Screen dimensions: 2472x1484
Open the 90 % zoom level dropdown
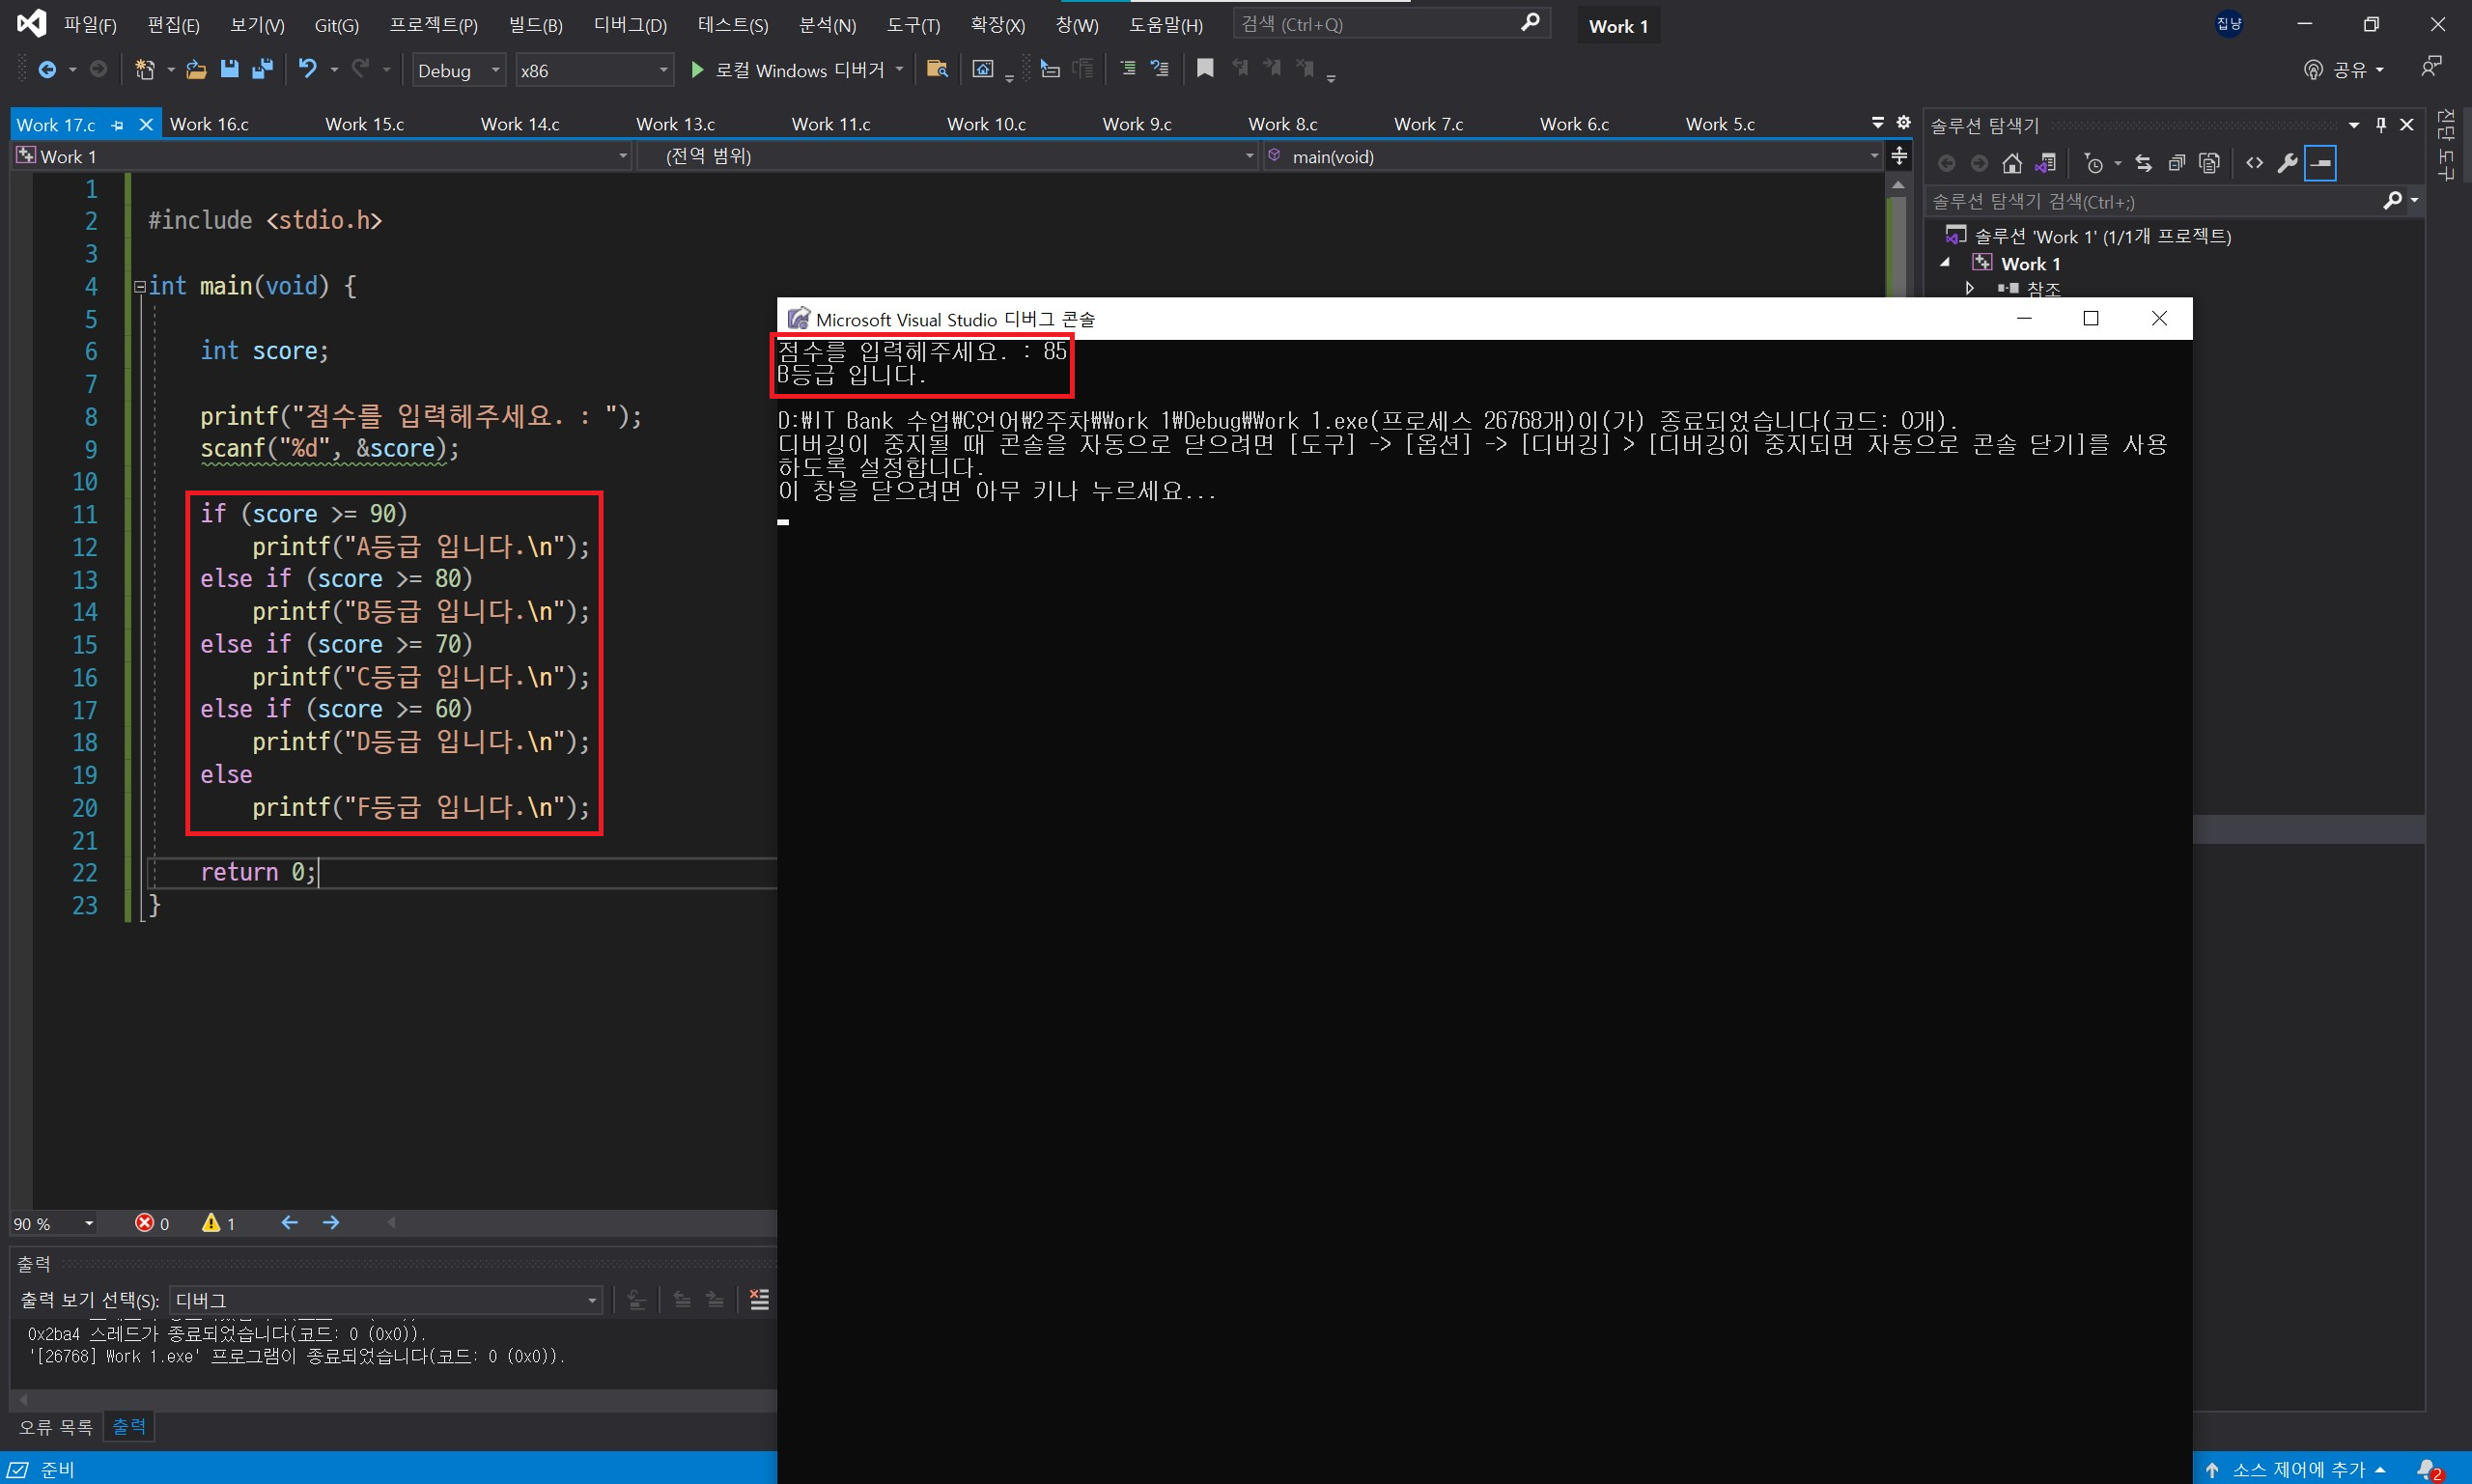tap(89, 1224)
